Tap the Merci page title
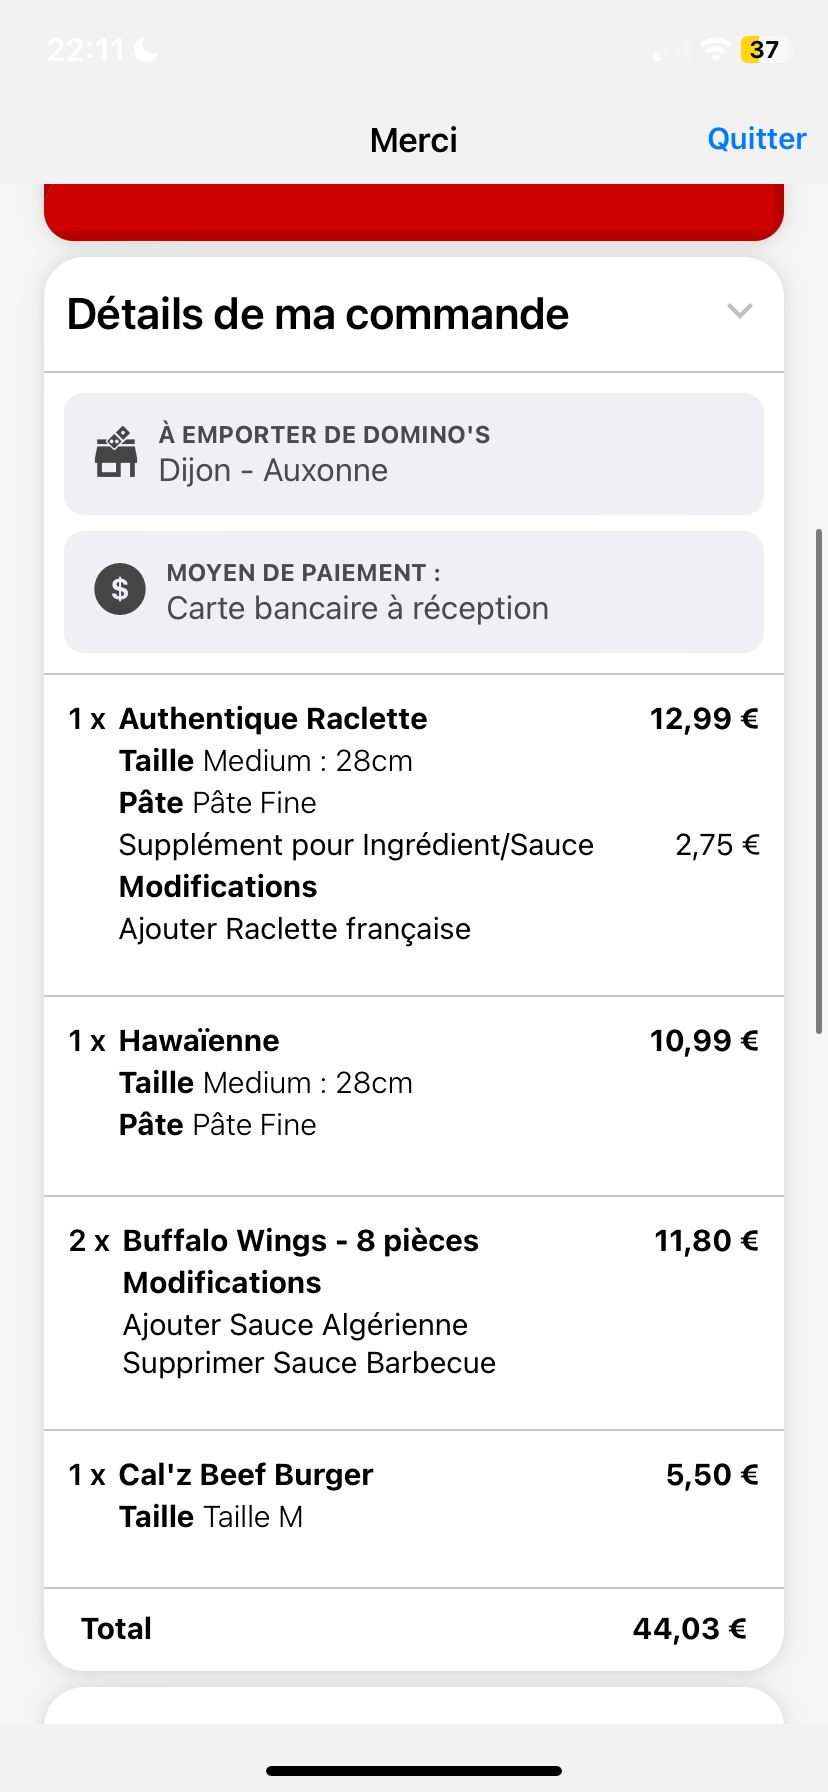This screenshot has height=1792, width=828. pyautogui.click(x=413, y=140)
